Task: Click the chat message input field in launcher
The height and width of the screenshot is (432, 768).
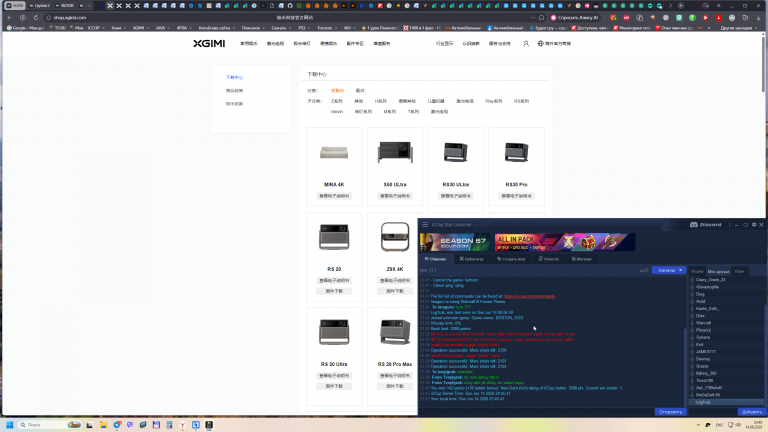Action: (536, 412)
